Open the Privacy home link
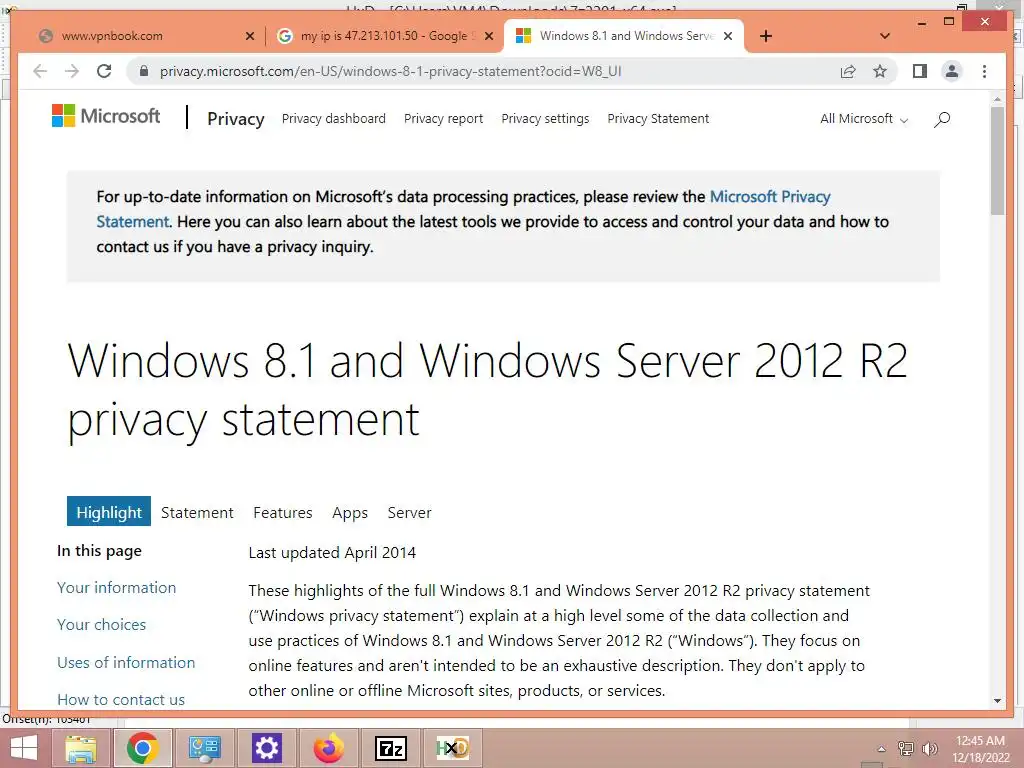The width and height of the screenshot is (1024, 768). 236,119
